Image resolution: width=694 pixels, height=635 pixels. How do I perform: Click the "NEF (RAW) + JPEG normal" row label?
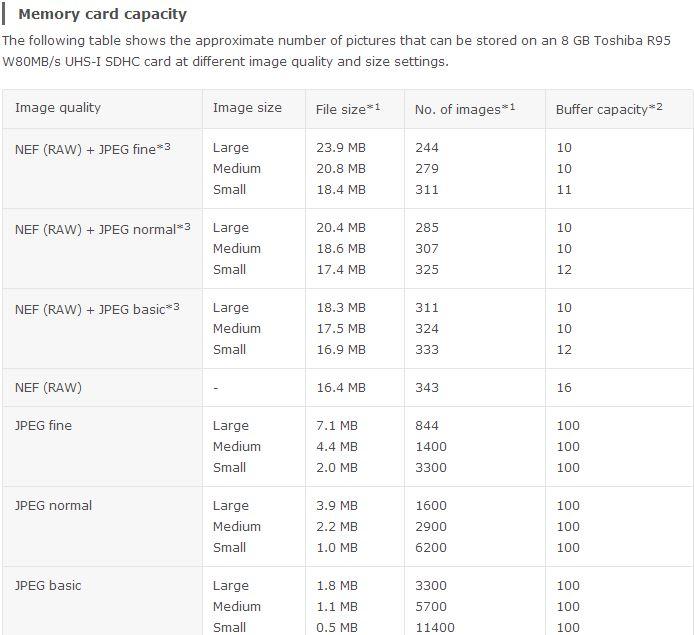click(95, 229)
